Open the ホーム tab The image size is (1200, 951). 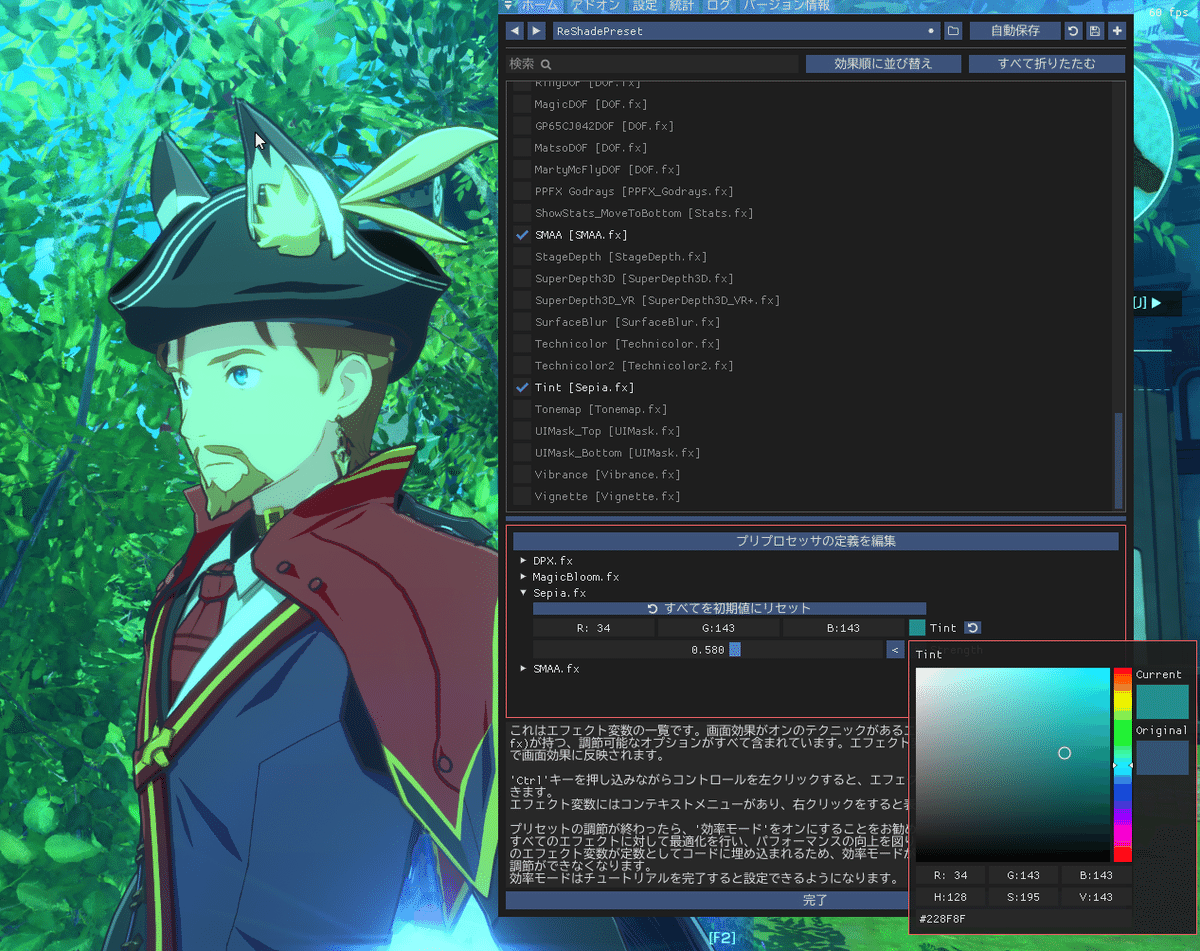point(539,6)
